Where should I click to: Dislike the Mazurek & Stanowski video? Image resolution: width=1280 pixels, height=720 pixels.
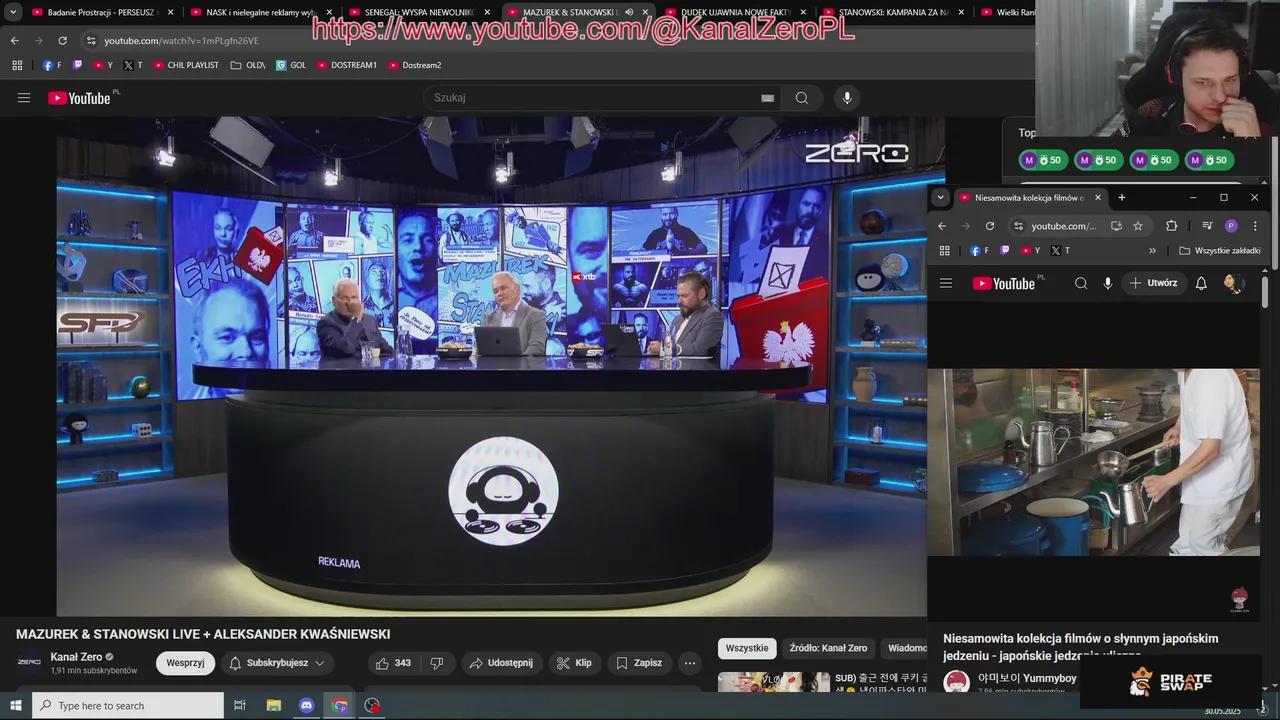[437, 663]
